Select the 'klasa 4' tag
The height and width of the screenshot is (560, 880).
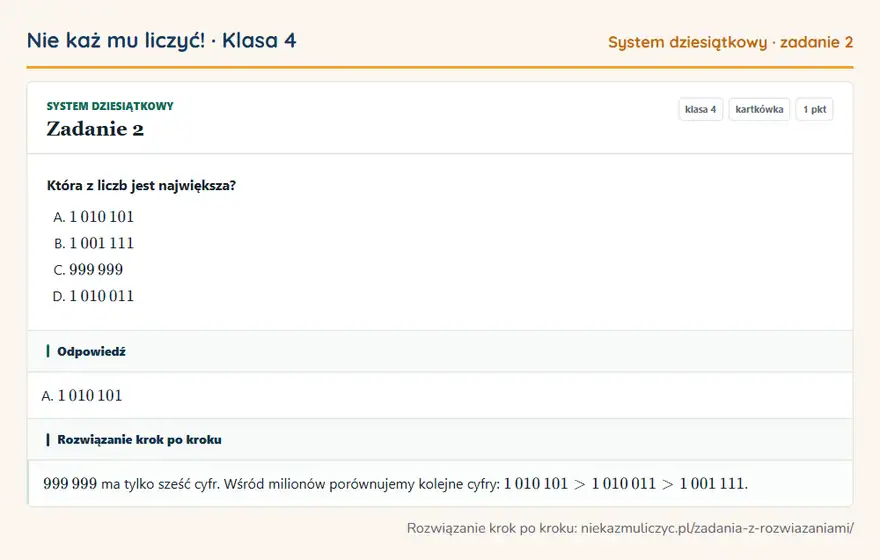coord(700,109)
